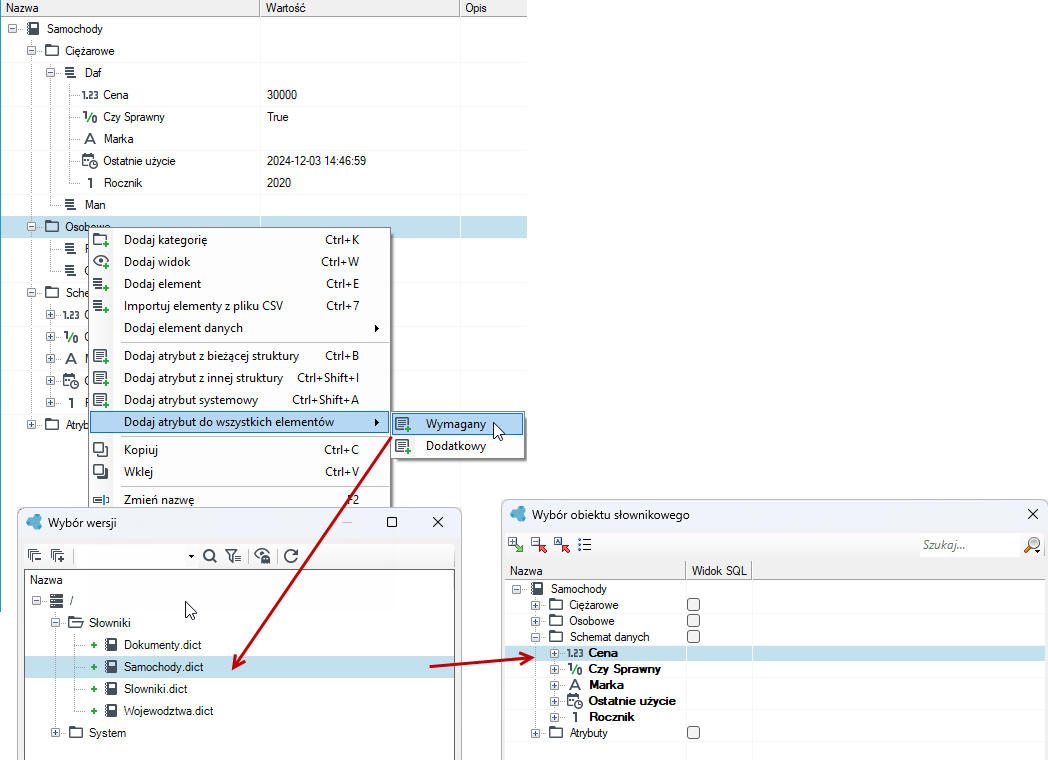The image size is (1048, 760).
Task: Select Dokumenty.dict in the version tree
Action: pyautogui.click(x=162, y=645)
